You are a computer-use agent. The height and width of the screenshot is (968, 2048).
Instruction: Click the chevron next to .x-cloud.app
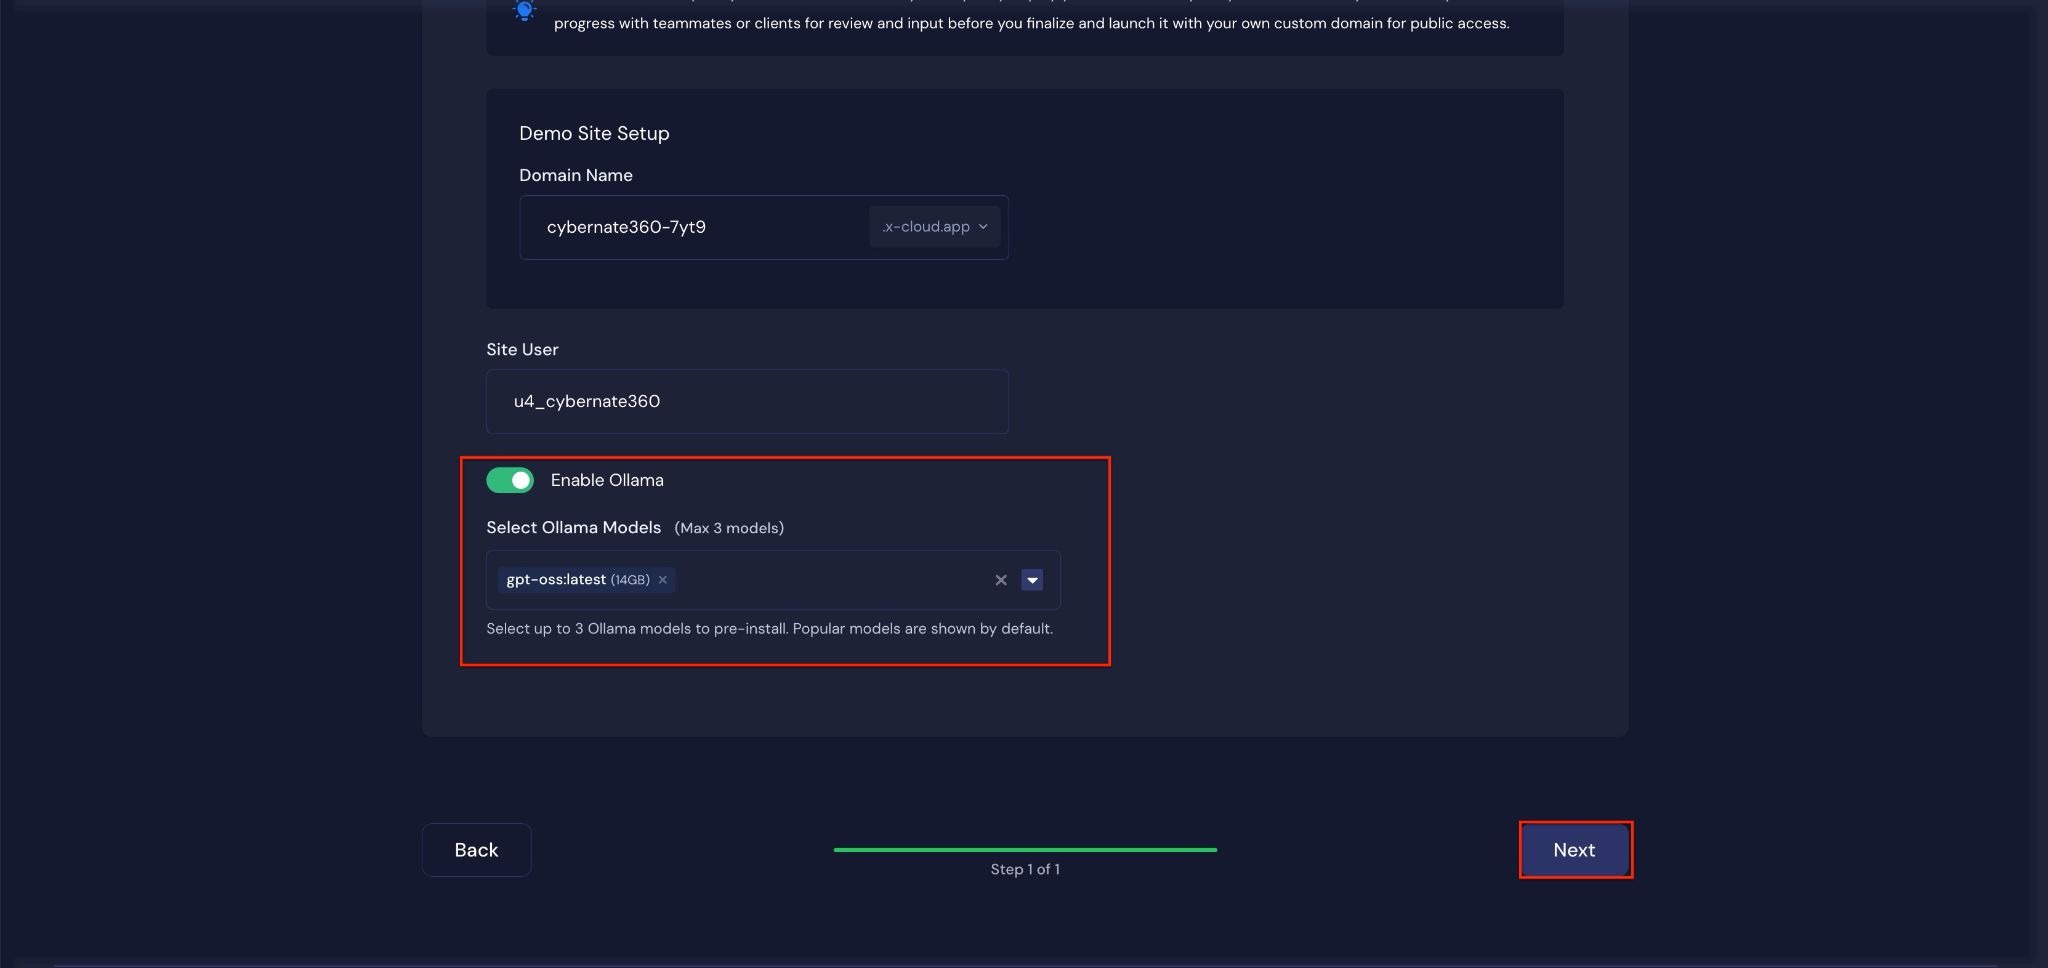point(983,227)
